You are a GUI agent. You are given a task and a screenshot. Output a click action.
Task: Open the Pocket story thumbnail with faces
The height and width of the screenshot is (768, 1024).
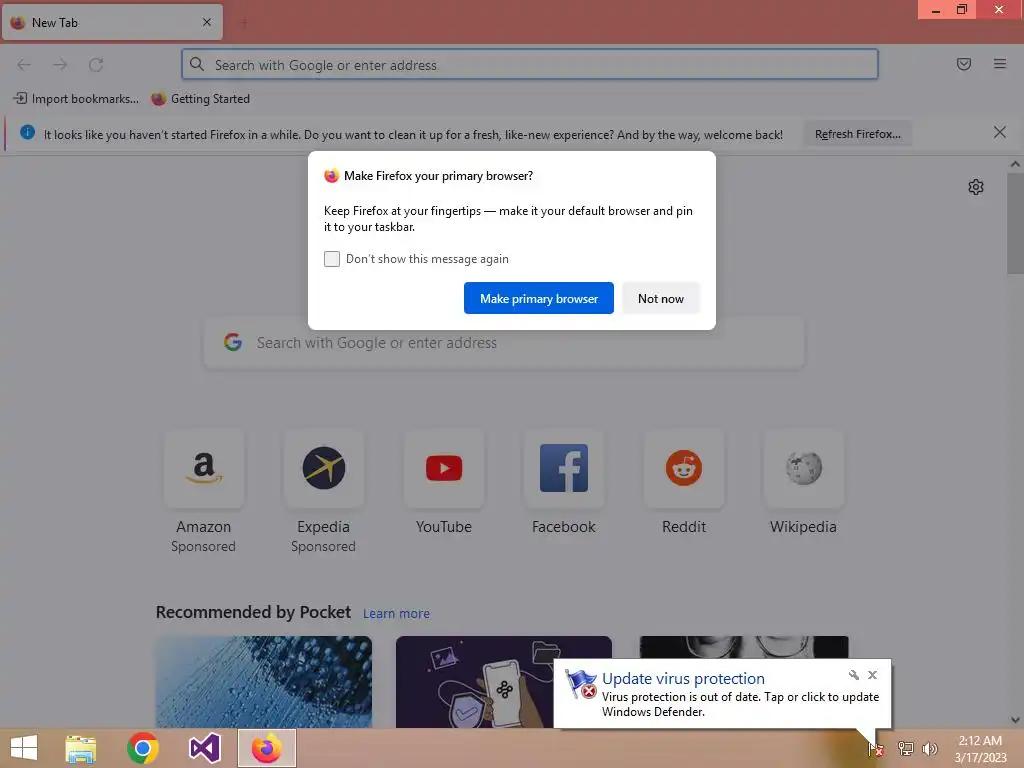coord(744,648)
